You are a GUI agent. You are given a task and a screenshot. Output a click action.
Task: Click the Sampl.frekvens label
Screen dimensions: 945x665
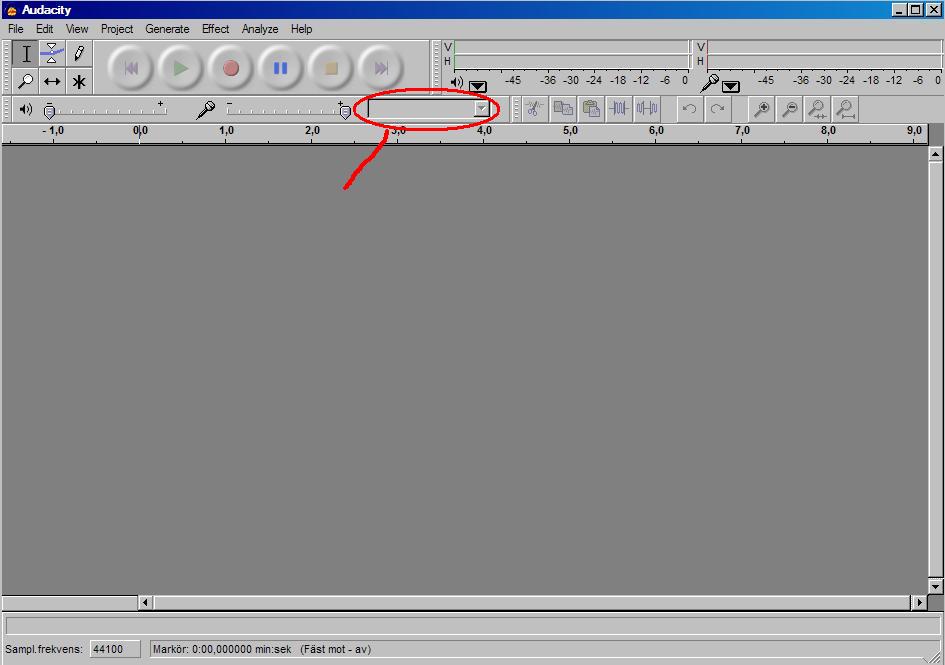(x=44, y=649)
